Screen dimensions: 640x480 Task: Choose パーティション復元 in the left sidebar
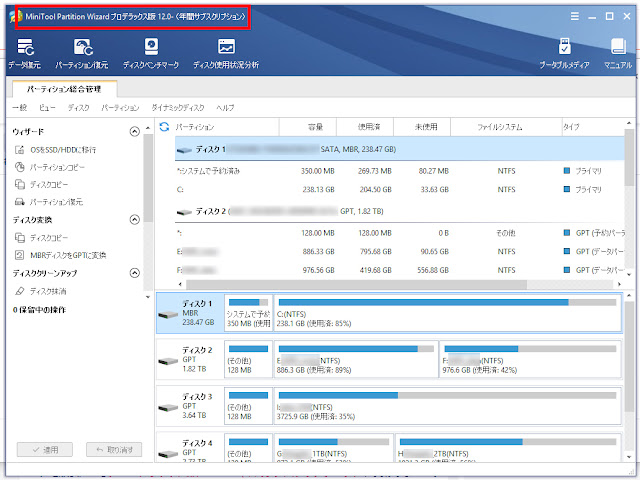[x=49, y=202]
